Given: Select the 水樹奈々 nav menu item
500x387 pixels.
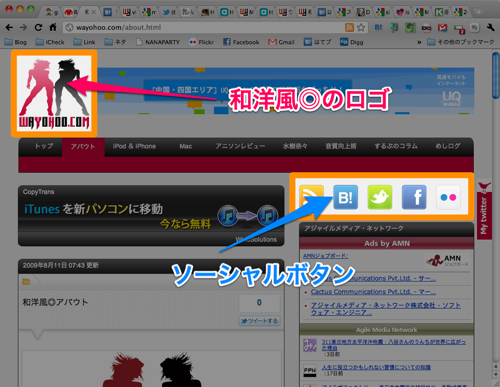Looking at the screenshot, I should pos(295,146).
